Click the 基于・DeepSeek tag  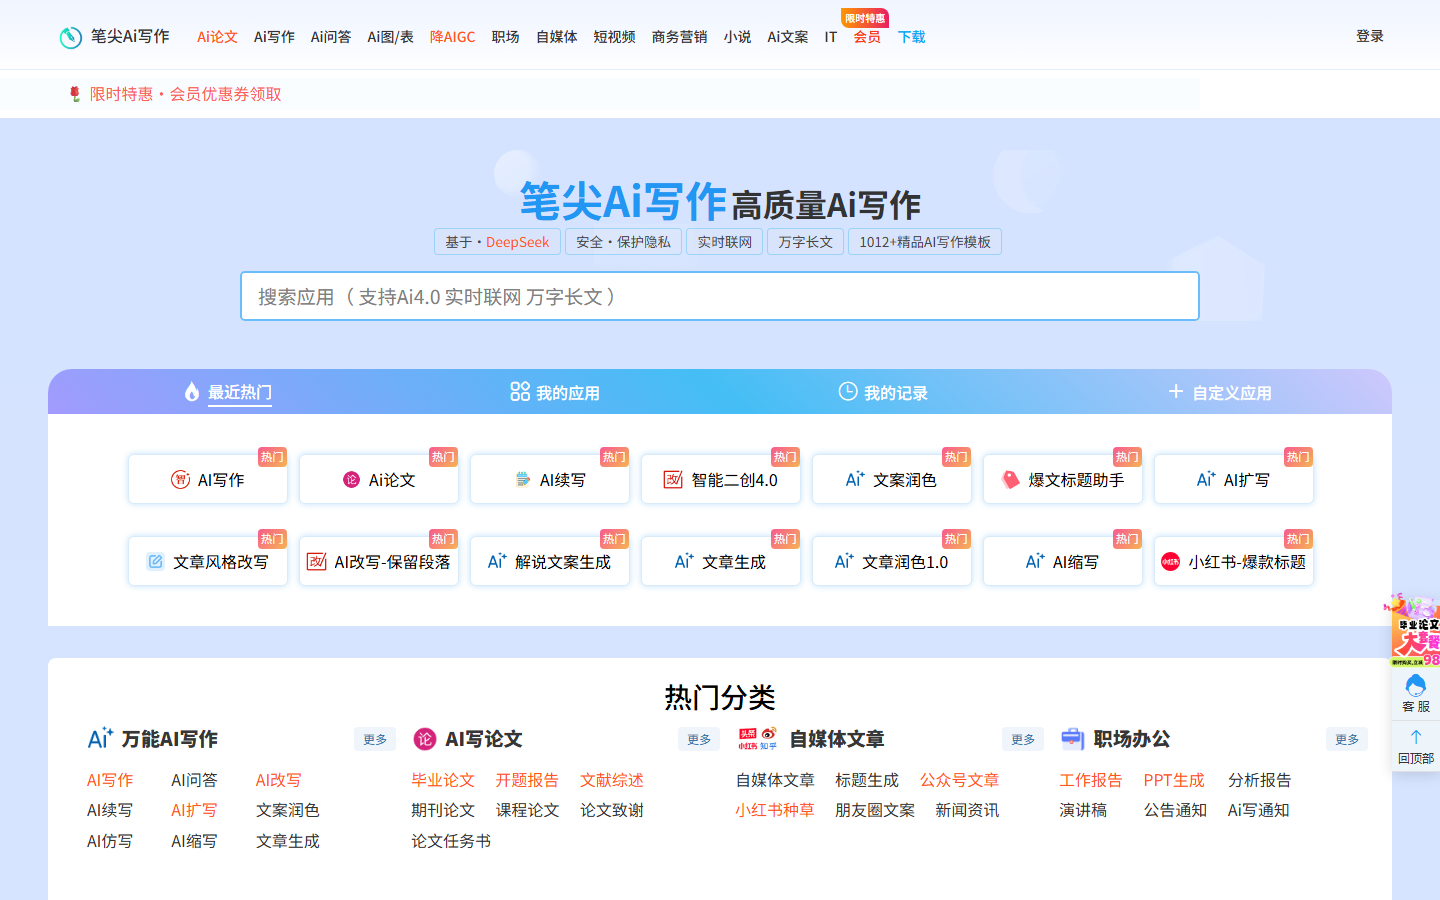(497, 242)
